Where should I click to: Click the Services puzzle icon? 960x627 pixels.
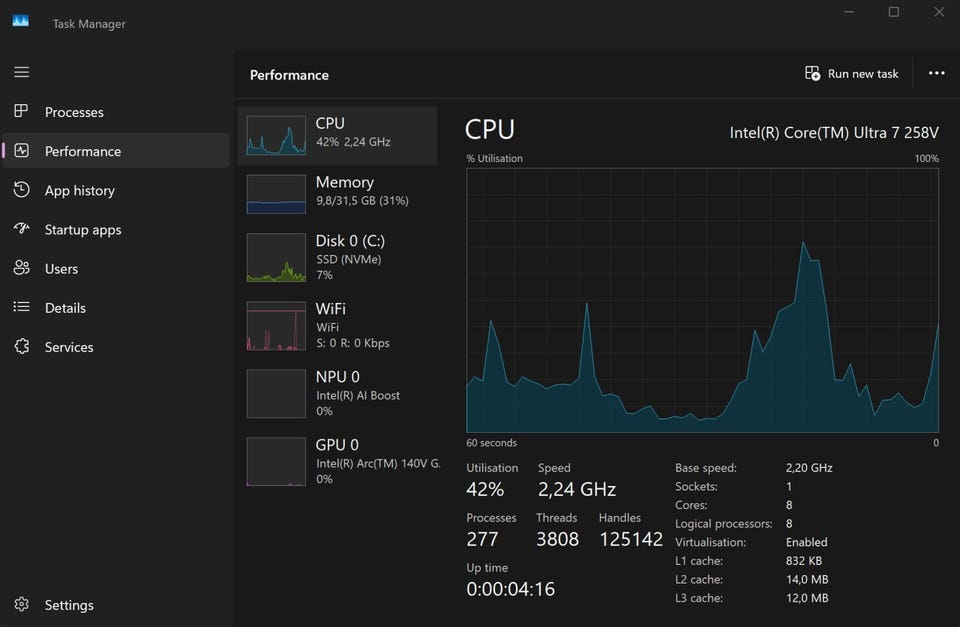coord(21,346)
